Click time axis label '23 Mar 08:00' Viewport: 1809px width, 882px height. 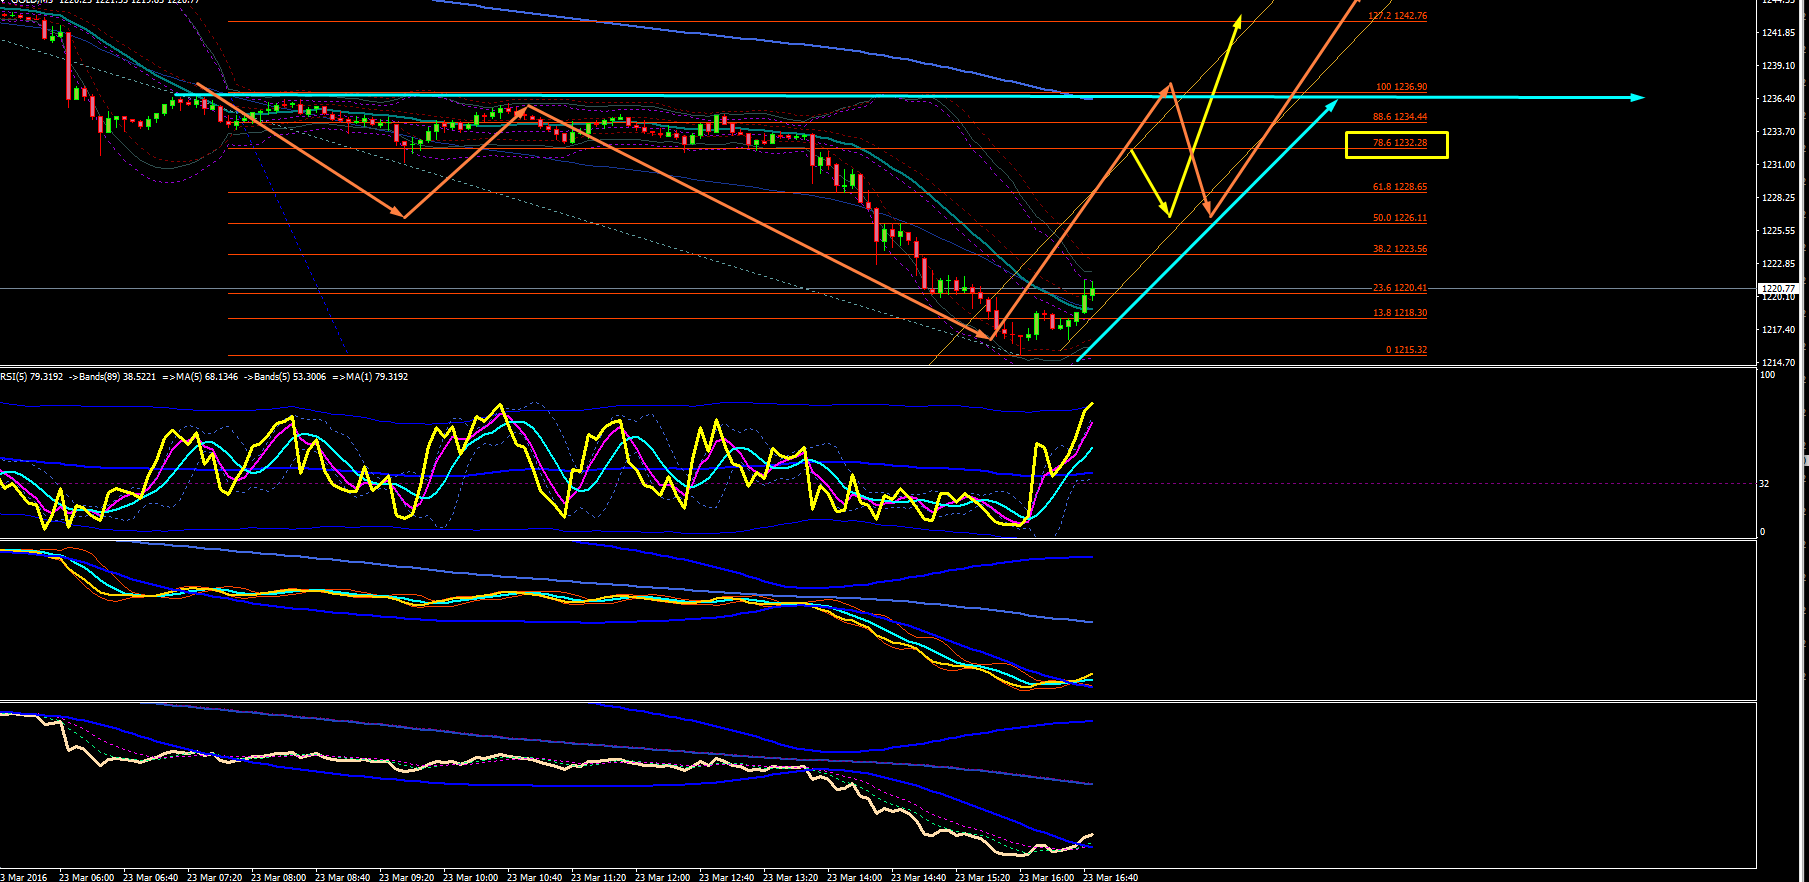(x=279, y=877)
